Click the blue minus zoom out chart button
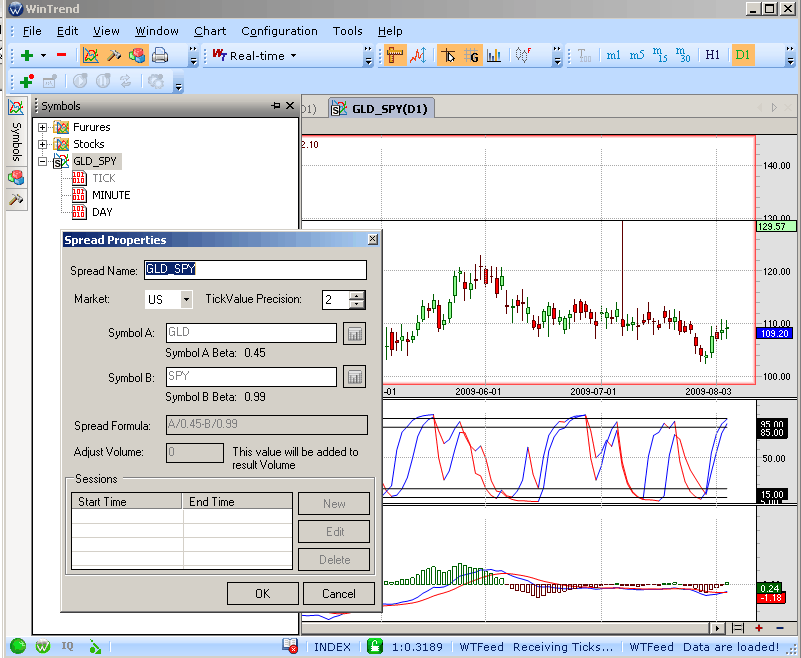 pyautogui.click(x=780, y=628)
